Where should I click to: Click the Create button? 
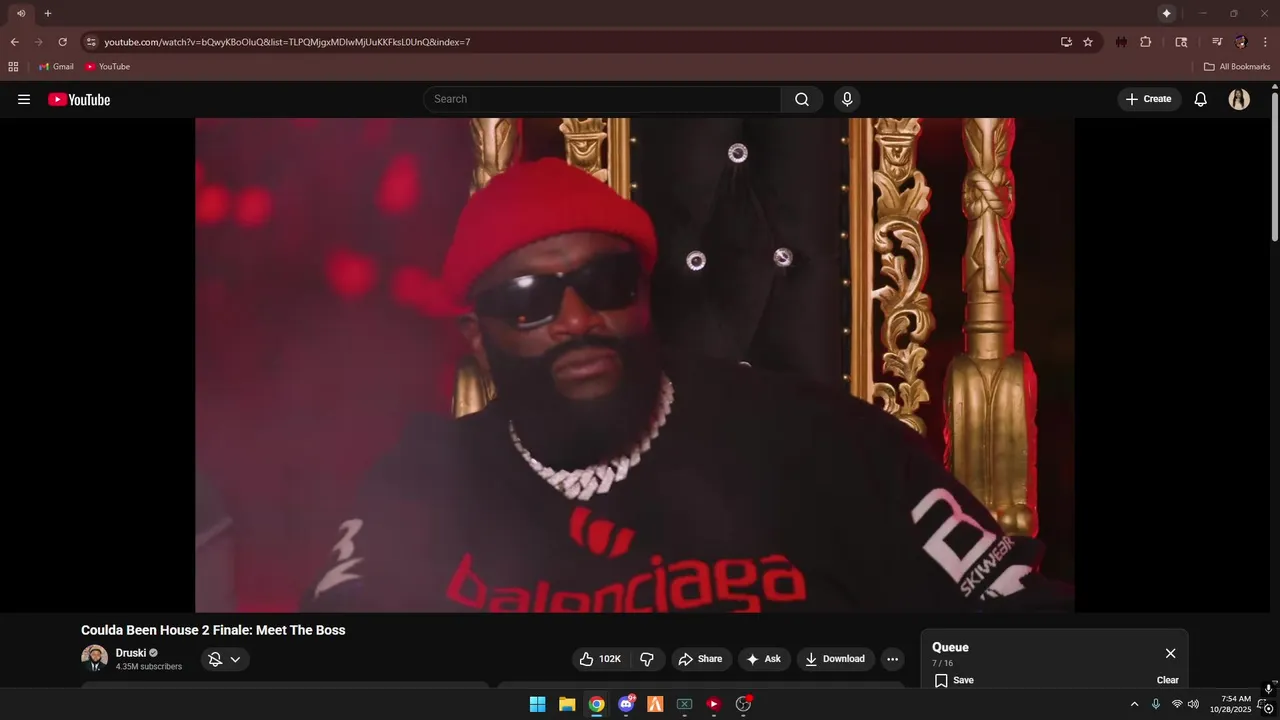pos(1148,99)
